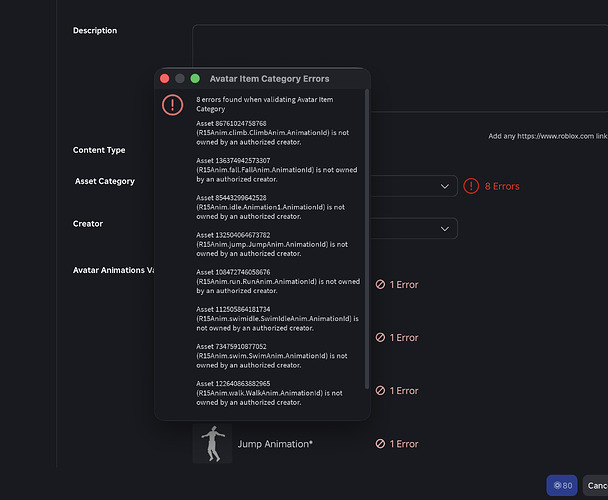Open the Creator dropdown chevron
The height and width of the screenshot is (500, 608).
[445, 229]
